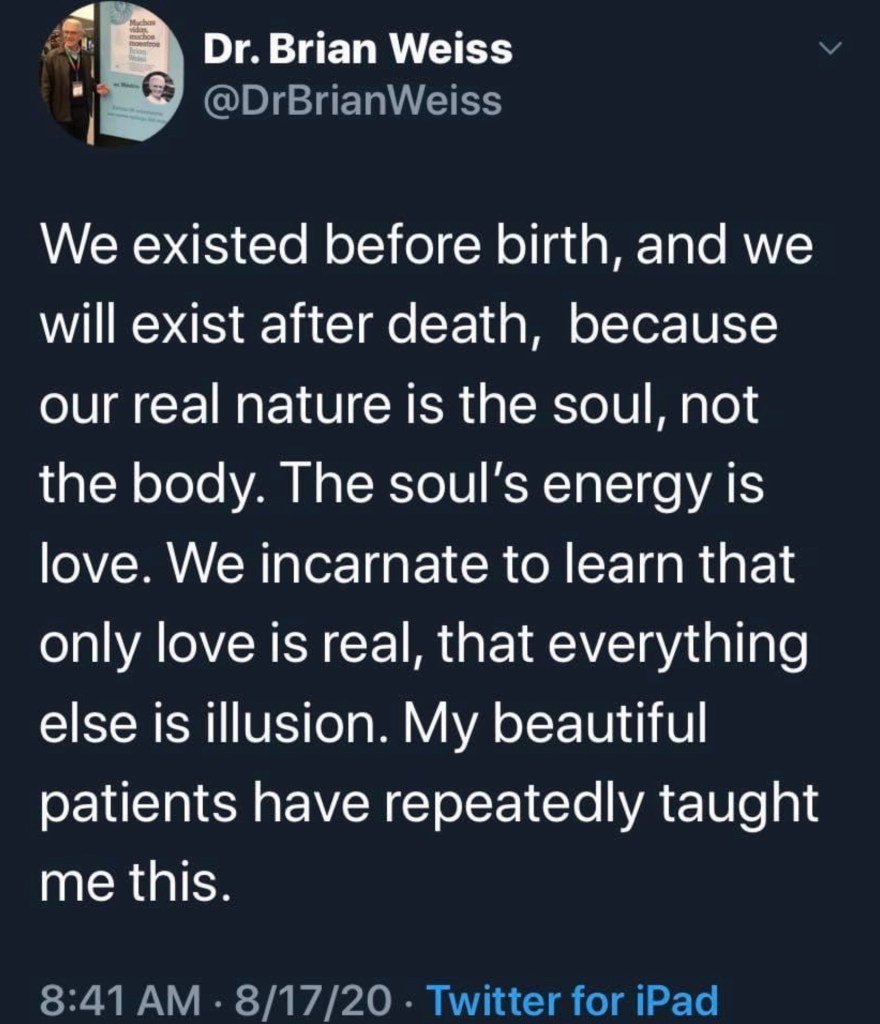Click the line "patients have repeatedly taught"
880x1024 pixels.
tap(429, 805)
